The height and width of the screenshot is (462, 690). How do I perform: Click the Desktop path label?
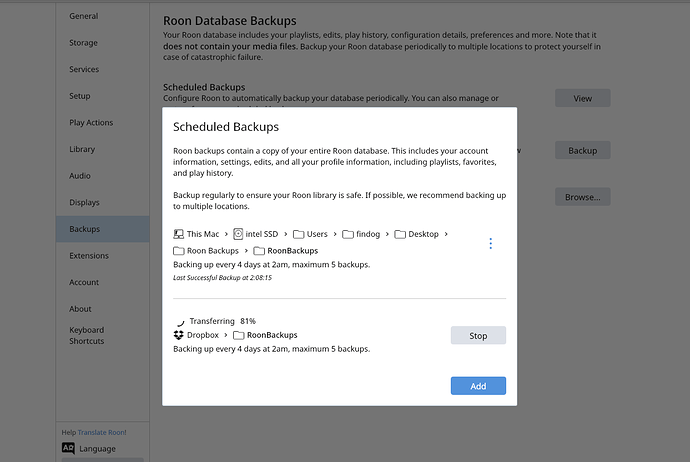tap(423, 234)
